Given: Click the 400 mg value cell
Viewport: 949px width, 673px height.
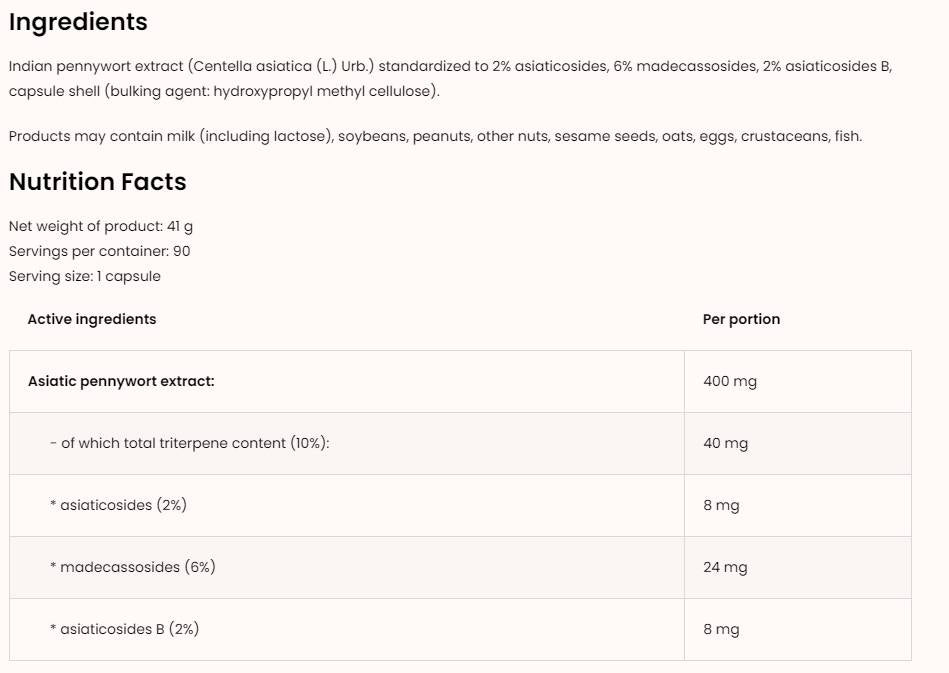Looking at the screenshot, I should click(730, 381).
